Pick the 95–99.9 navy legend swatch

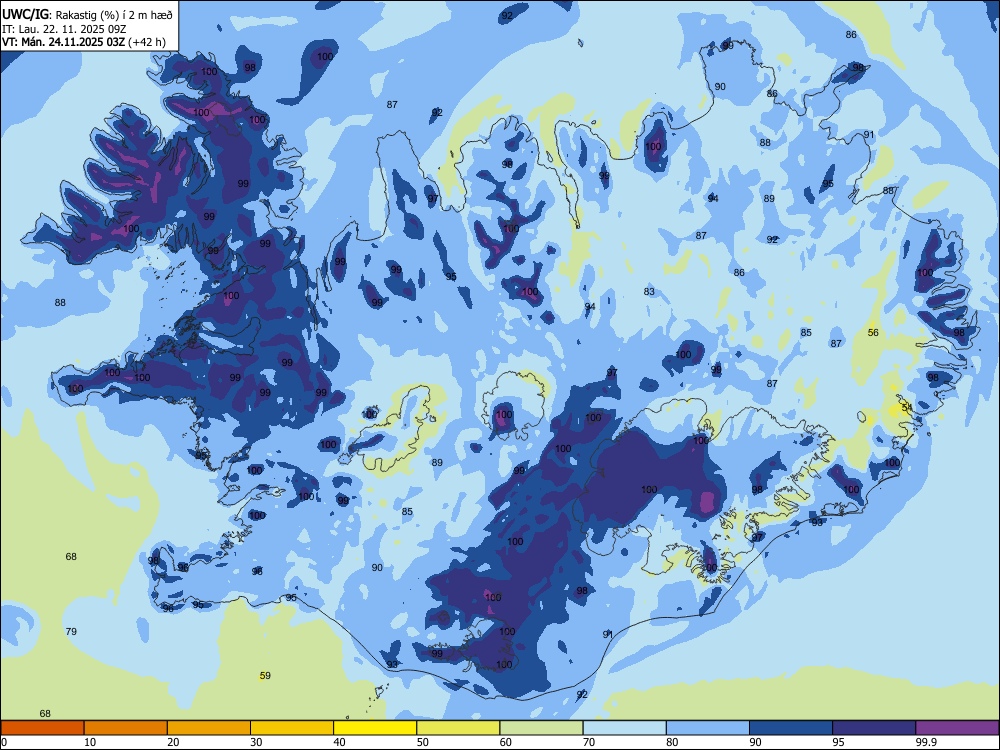(x=874, y=728)
